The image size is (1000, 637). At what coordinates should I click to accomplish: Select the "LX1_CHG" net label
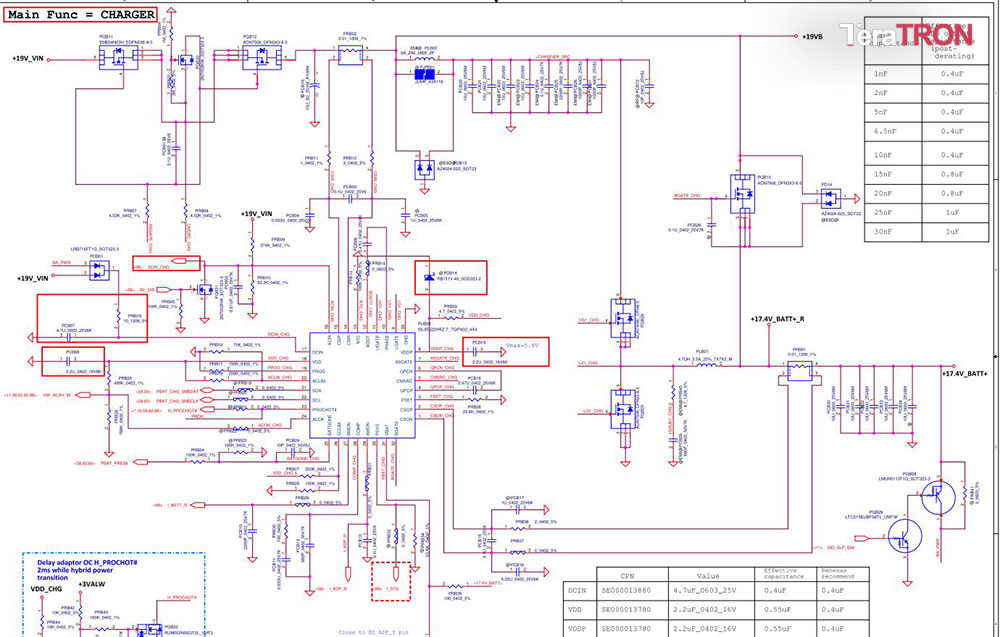click(x=588, y=363)
